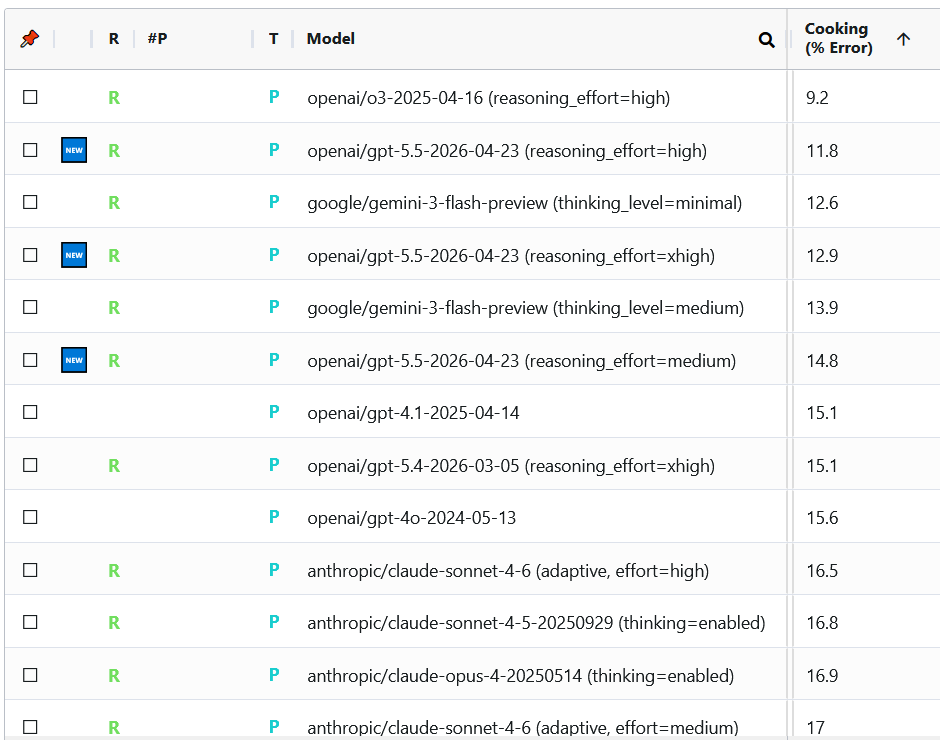Click teal P icon on gemini-3-flash-preview minimal row

coord(274,201)
